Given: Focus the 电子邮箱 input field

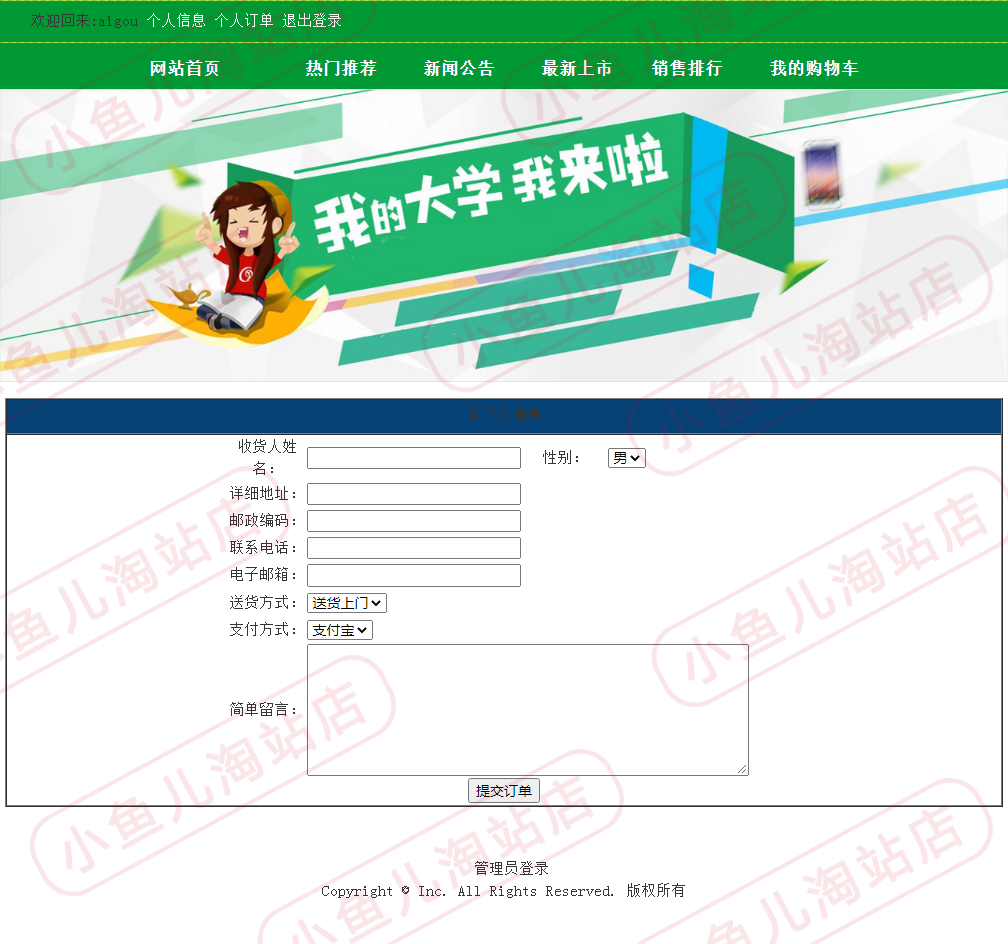Looking at the screenshot, I should click(414, 576).
